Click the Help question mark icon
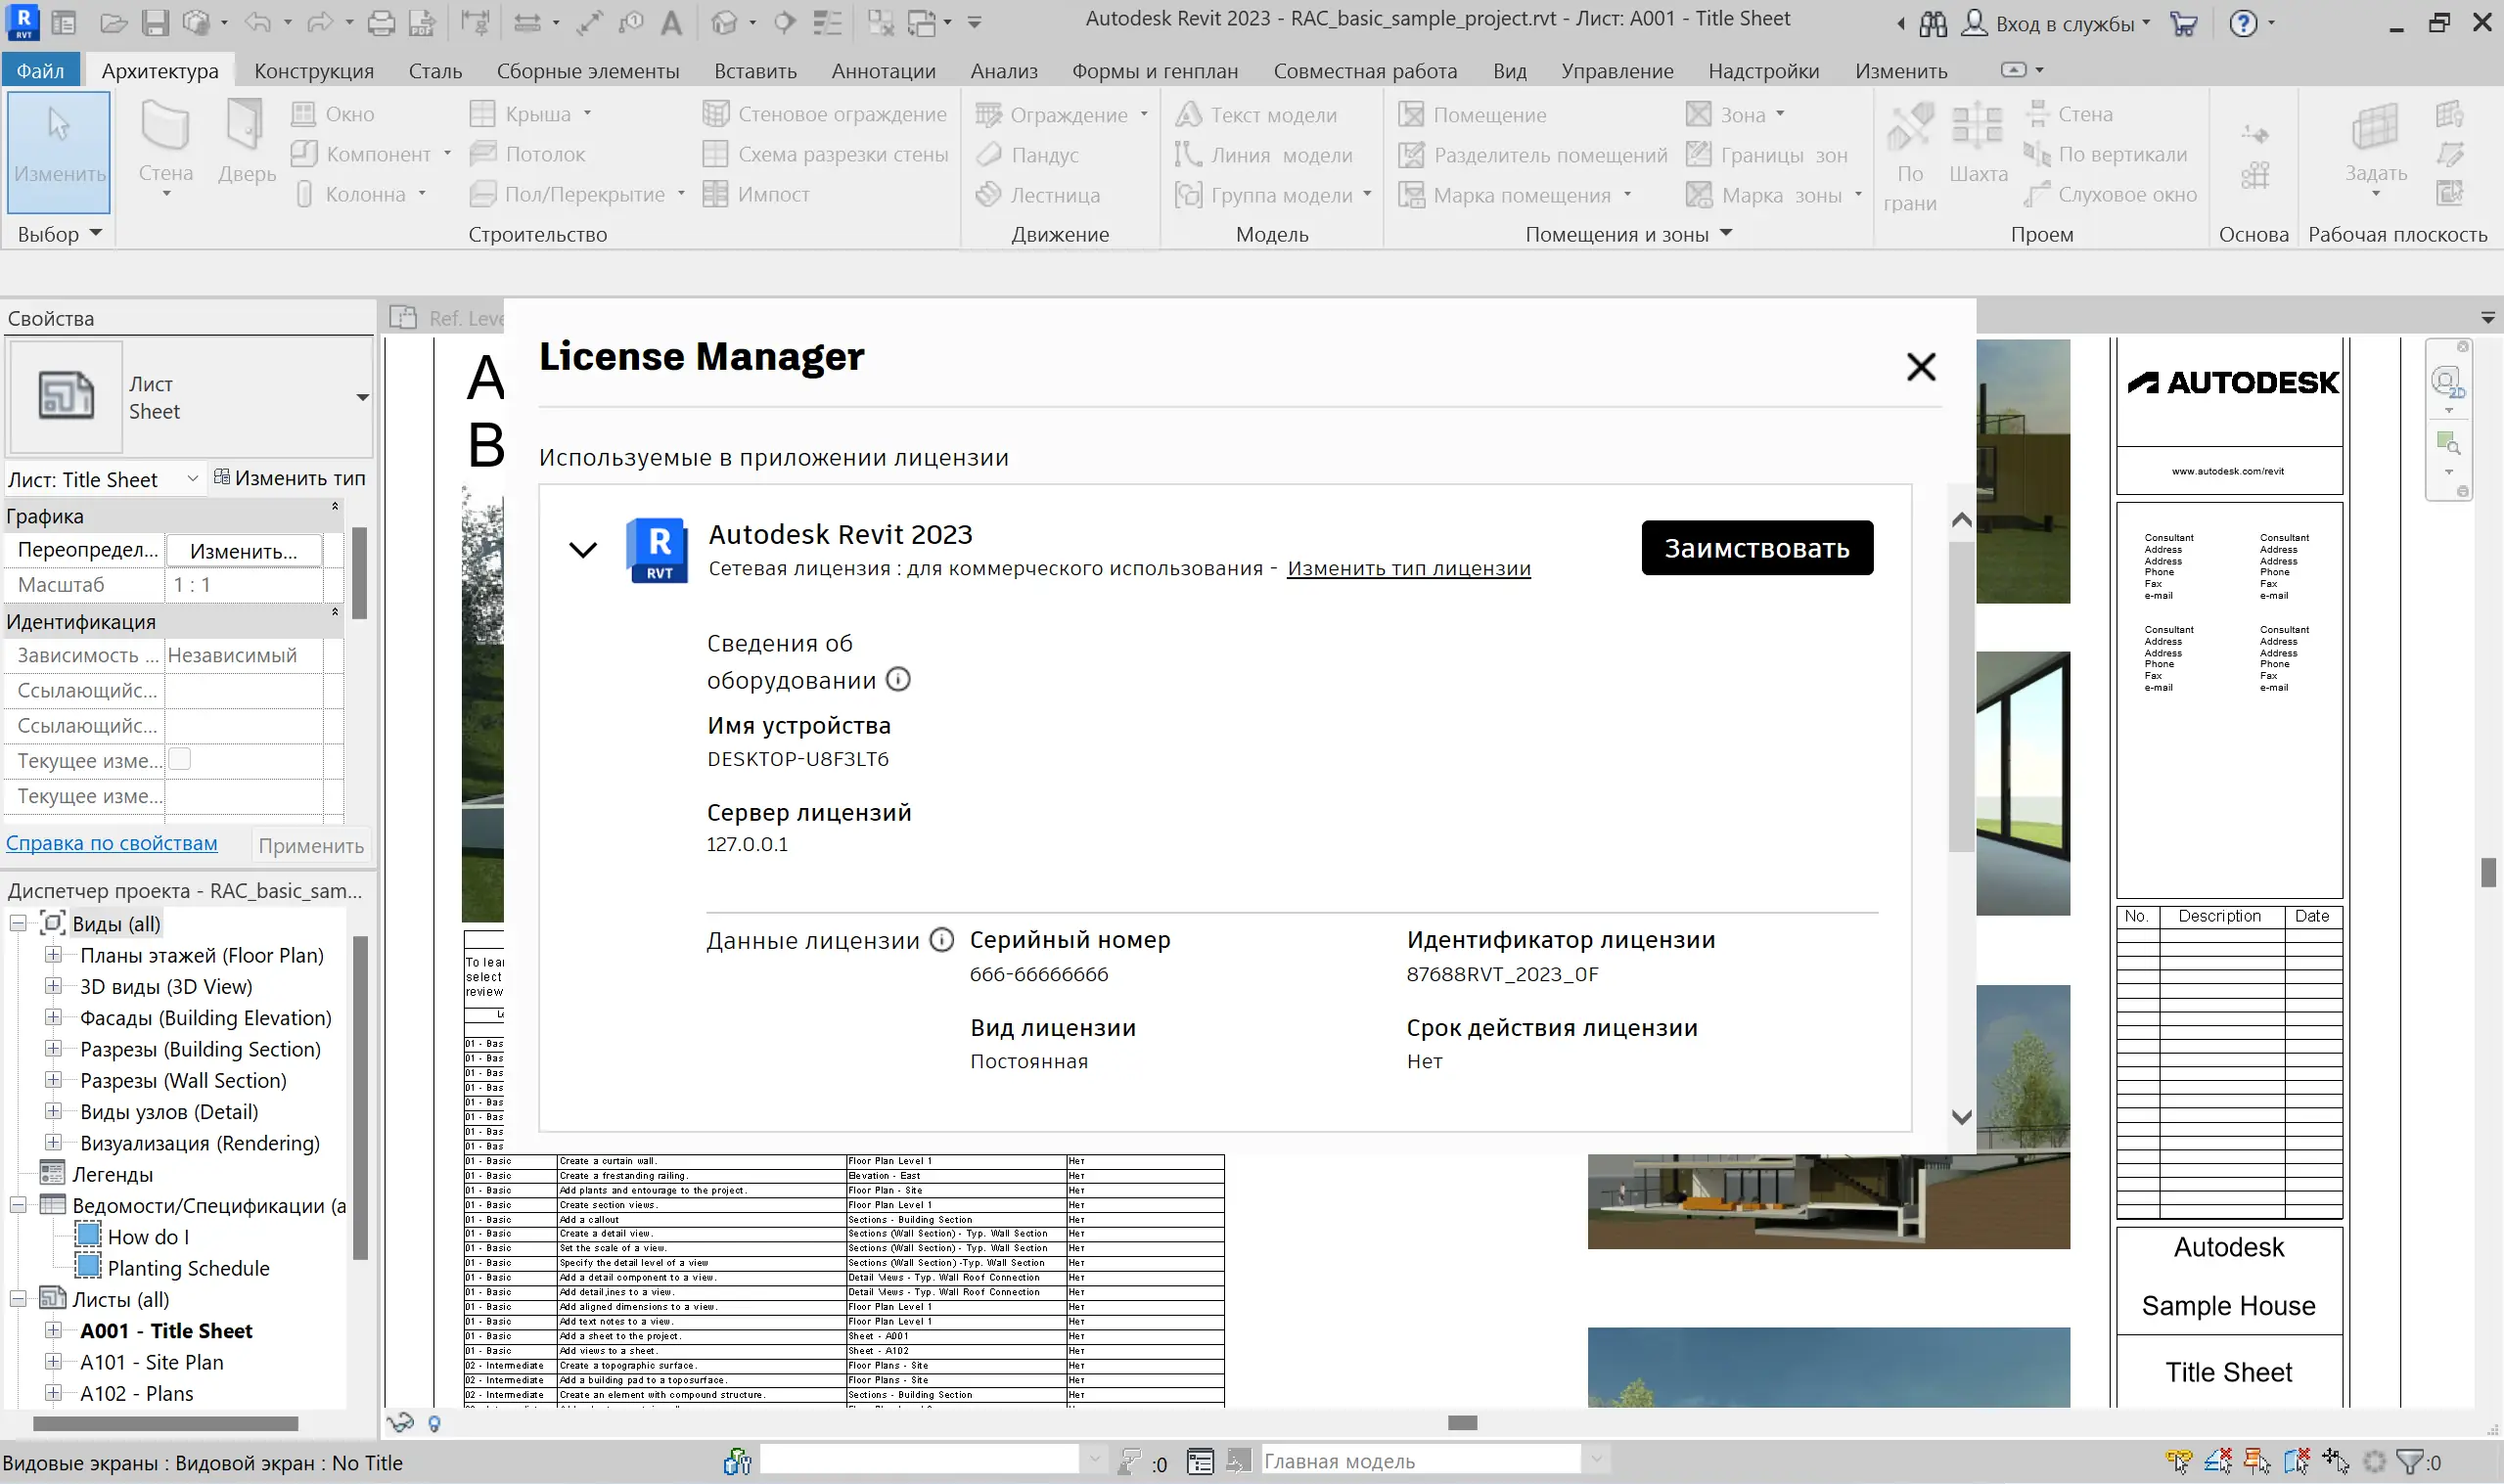This screenshot has width=2504, height=1484. 2243,24
